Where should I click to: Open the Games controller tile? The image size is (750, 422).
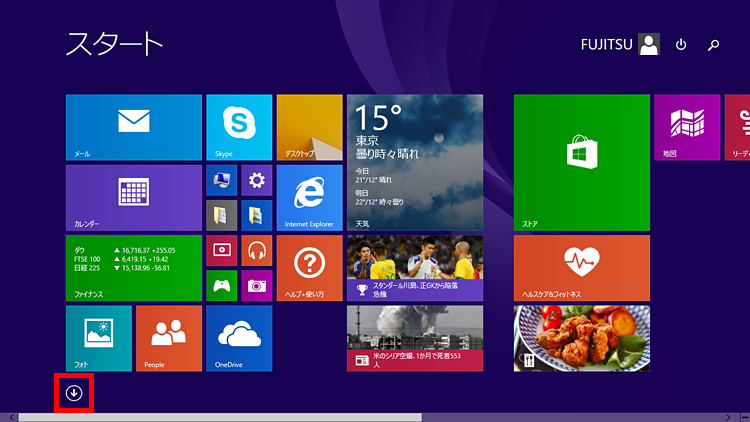coord(221,286)
